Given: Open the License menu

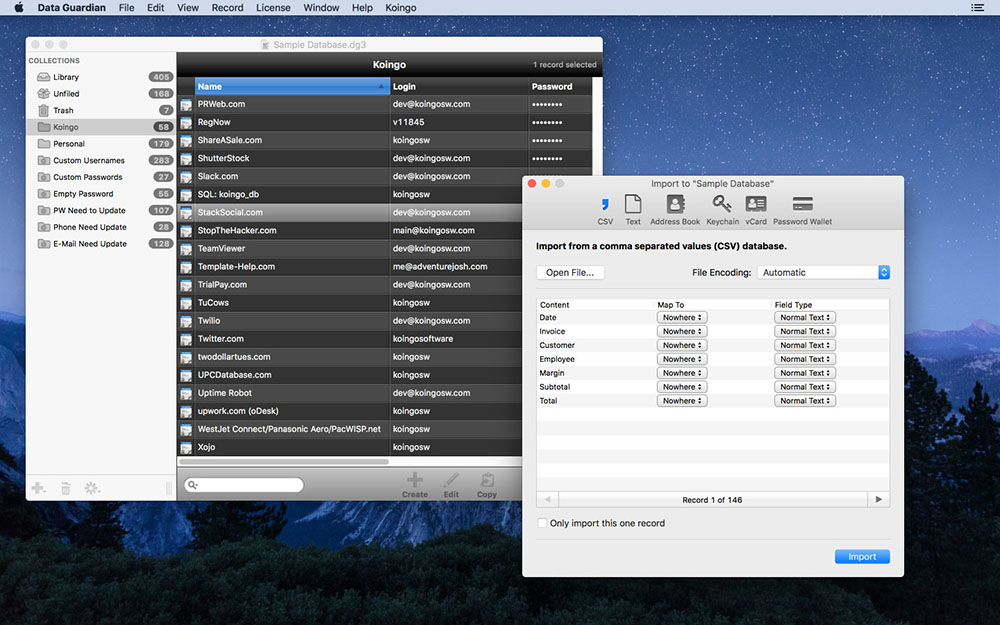Looking at the screenshot, I should click(x=273, y=8).
